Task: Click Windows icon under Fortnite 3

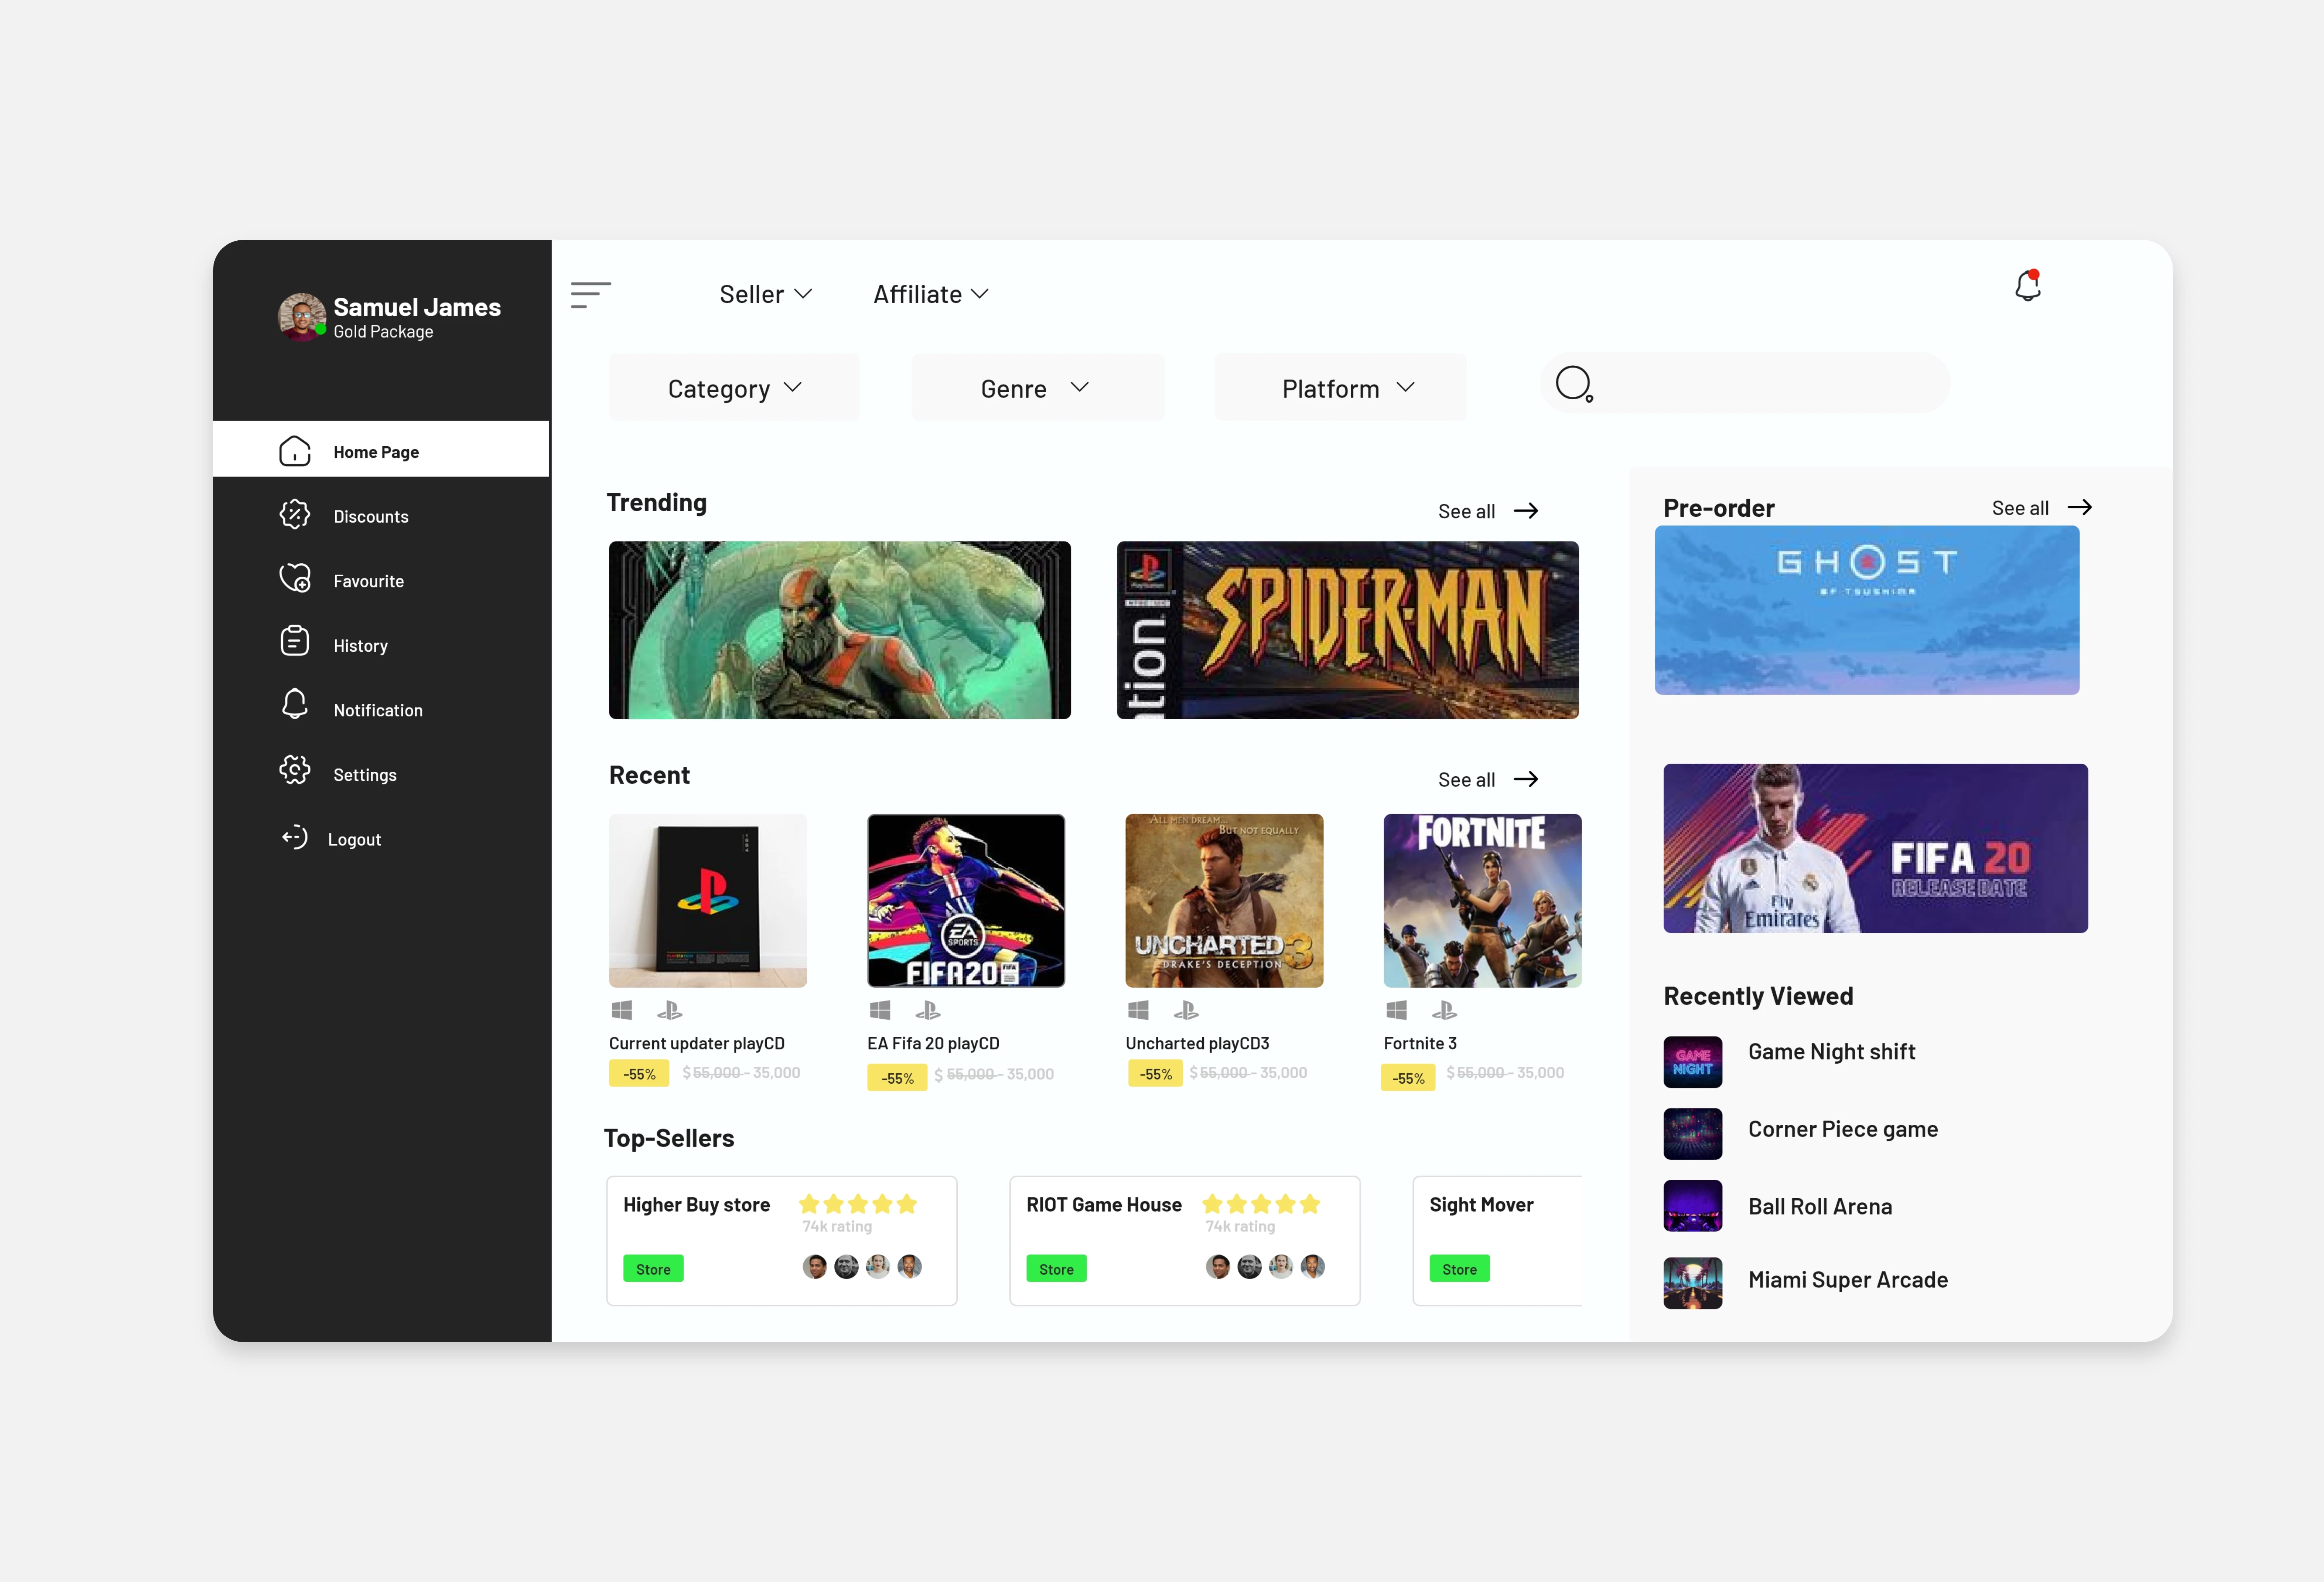Action: (x=1396, y=1010)
